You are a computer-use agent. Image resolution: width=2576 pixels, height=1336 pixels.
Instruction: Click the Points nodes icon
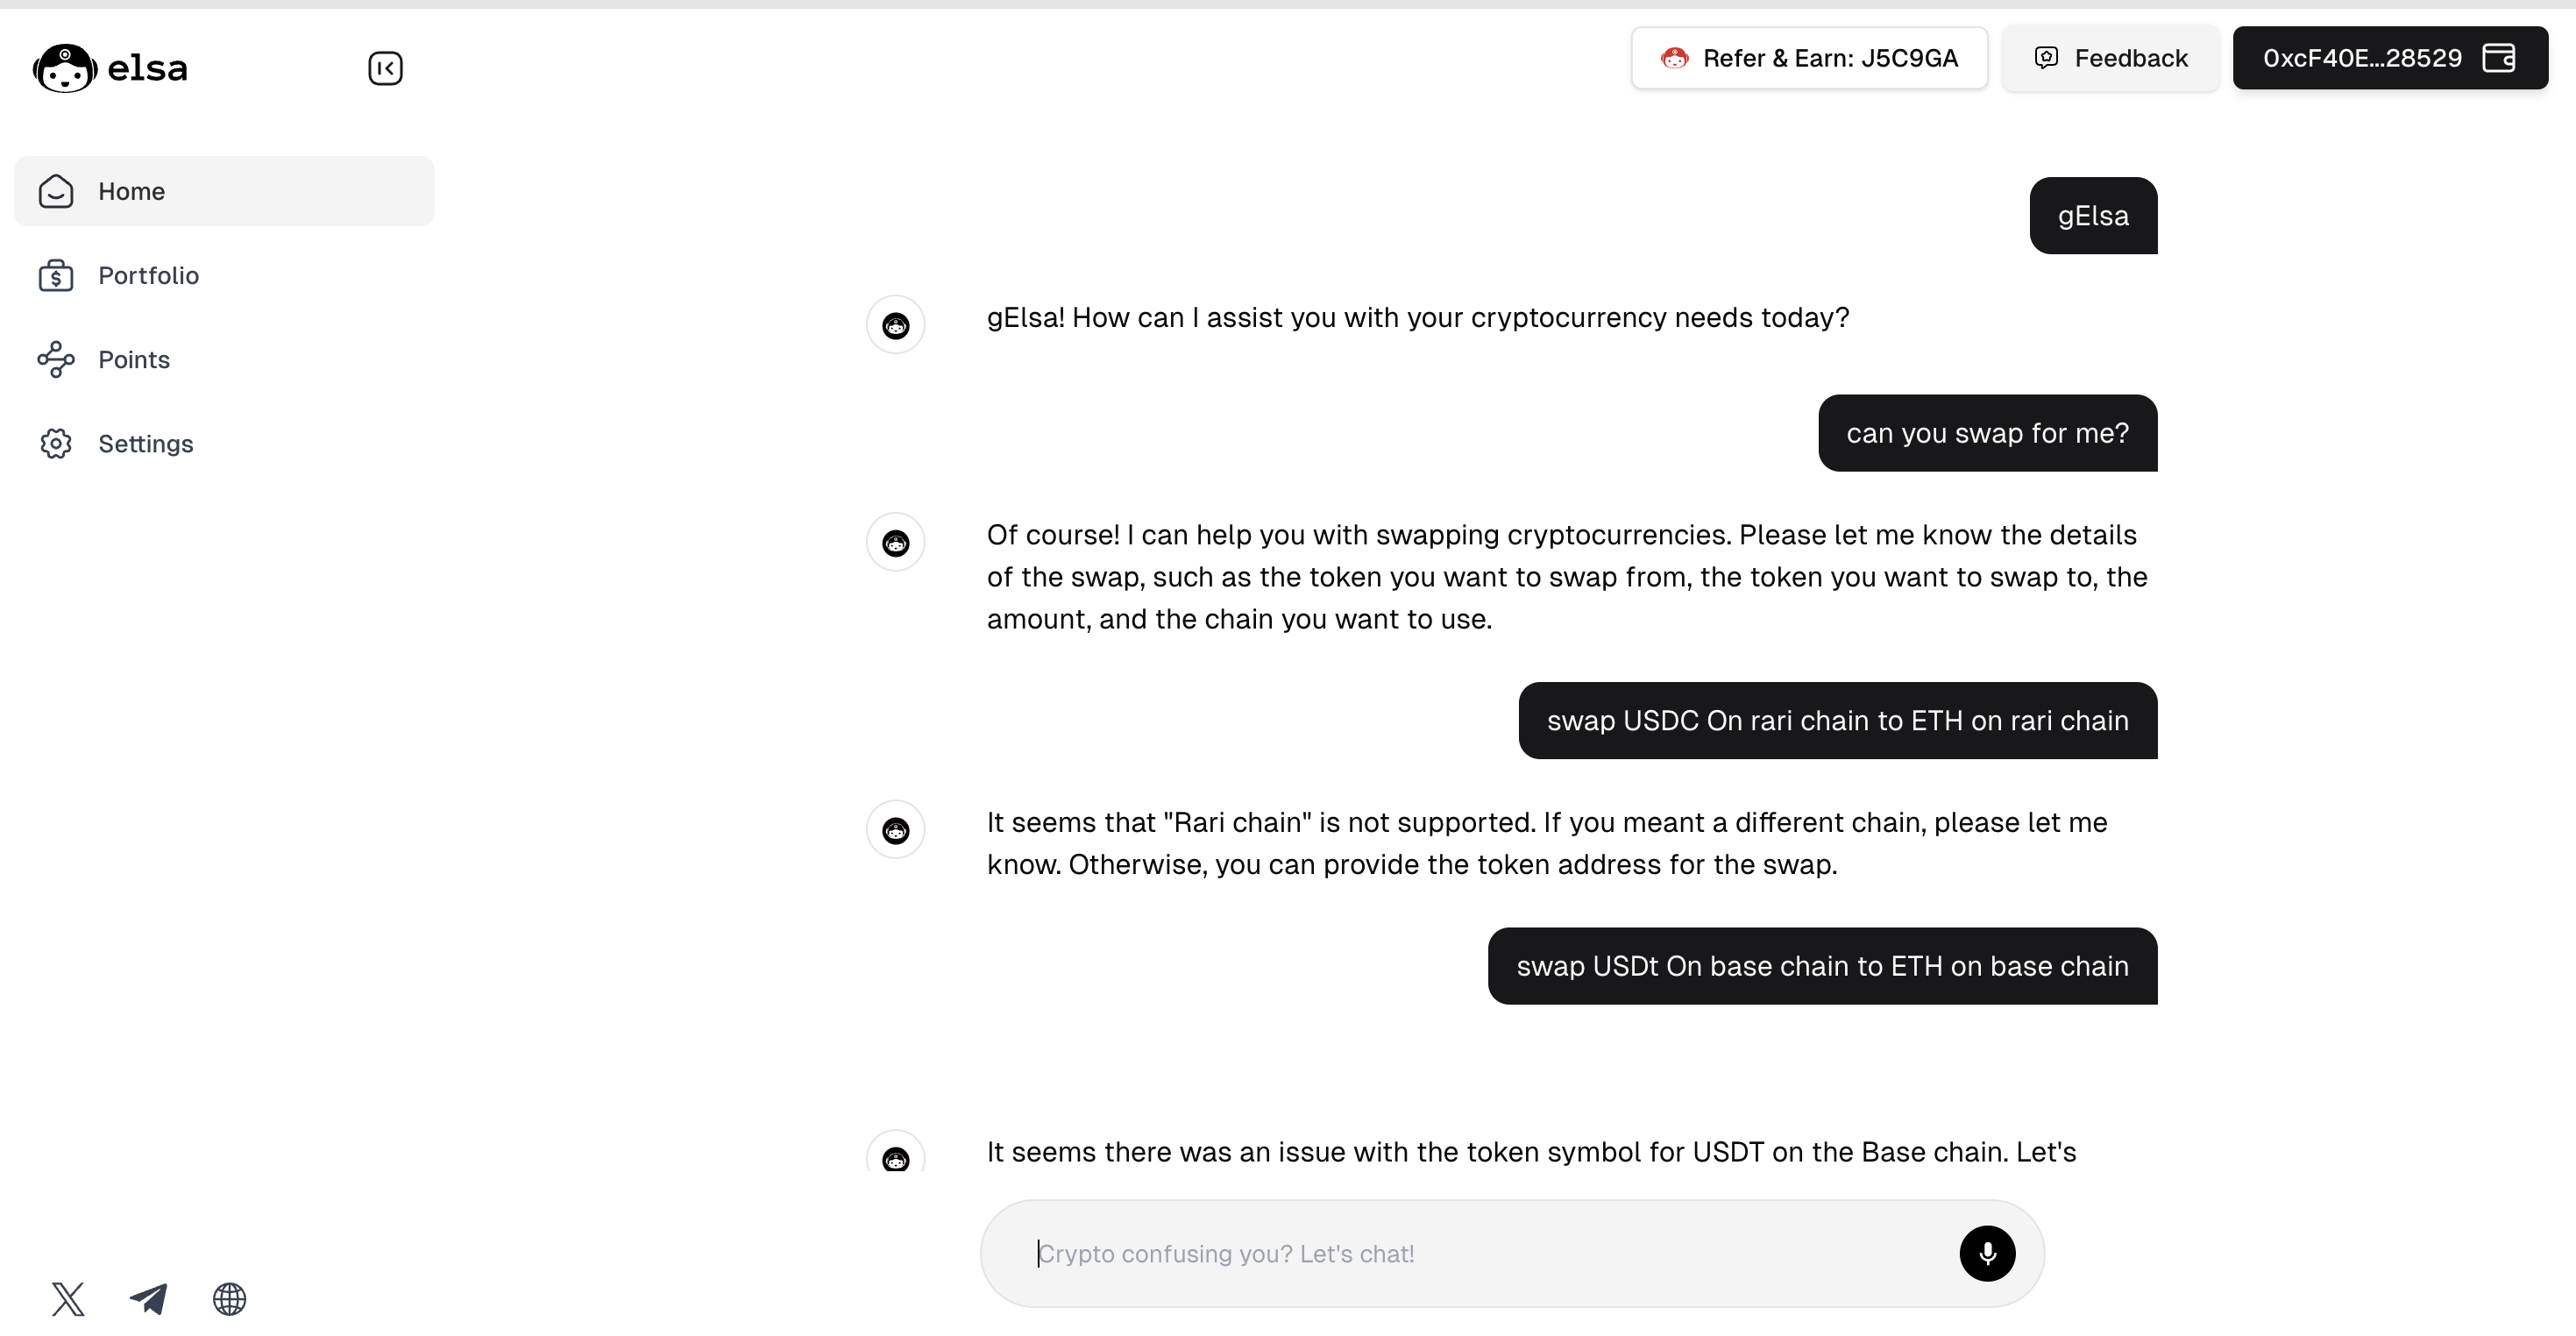56,359
